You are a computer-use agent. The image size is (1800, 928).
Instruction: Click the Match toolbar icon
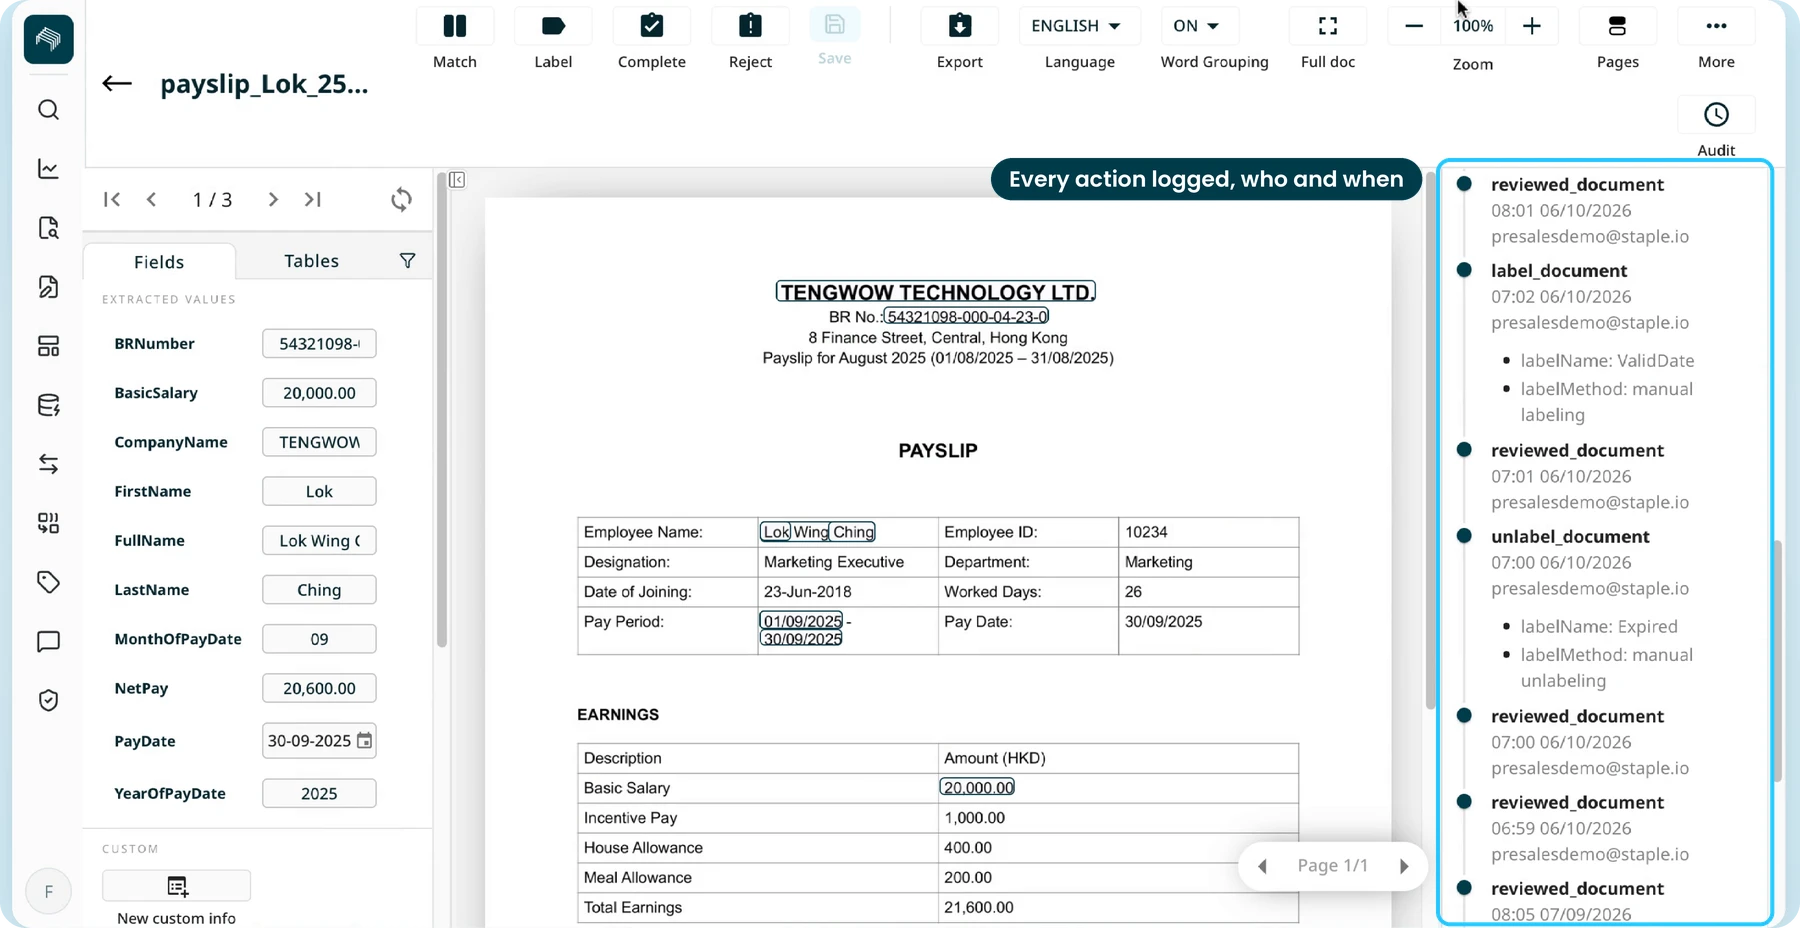click(x=454, y=26)
